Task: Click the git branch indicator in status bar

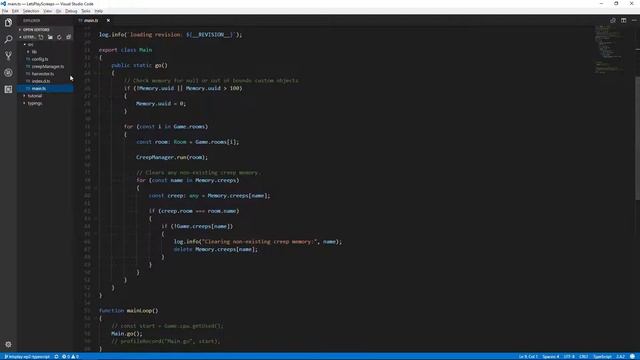Action: pyautogui.click(x=27, y=357)
